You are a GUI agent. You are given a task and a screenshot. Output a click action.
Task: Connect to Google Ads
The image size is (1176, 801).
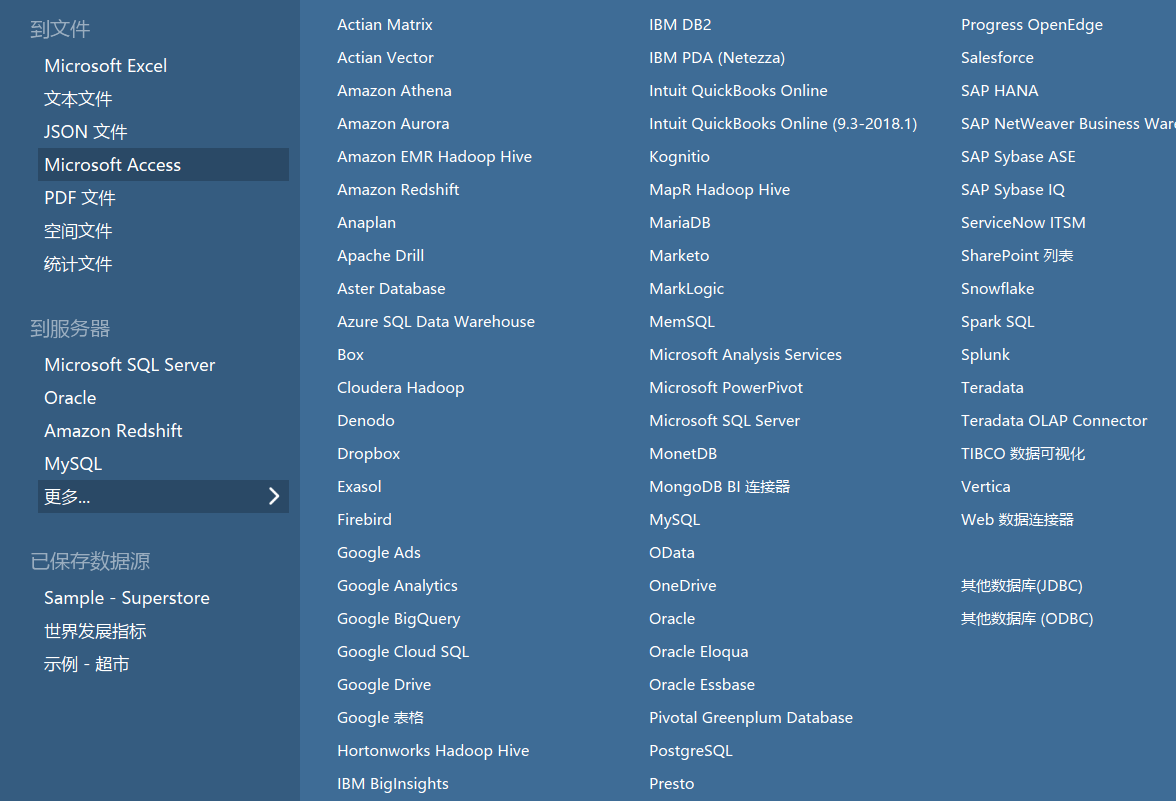pos(379,553)
